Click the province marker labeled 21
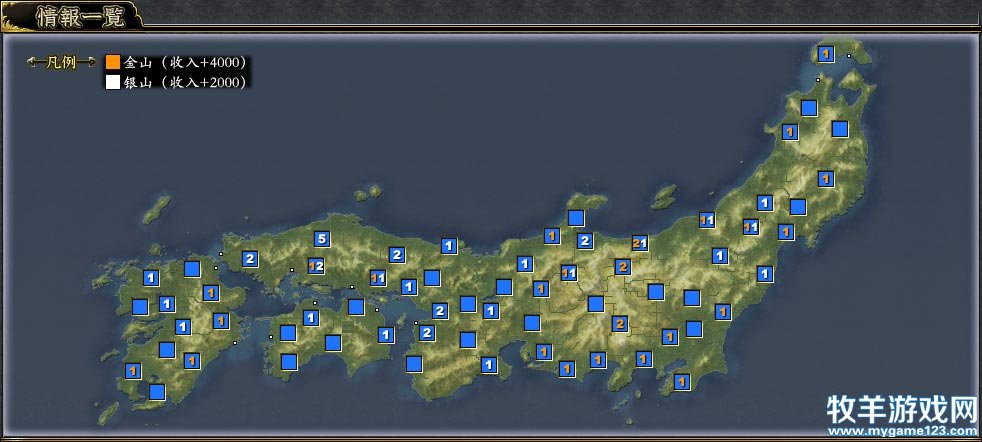Screen dimensions: 982x442 point(640,243)
